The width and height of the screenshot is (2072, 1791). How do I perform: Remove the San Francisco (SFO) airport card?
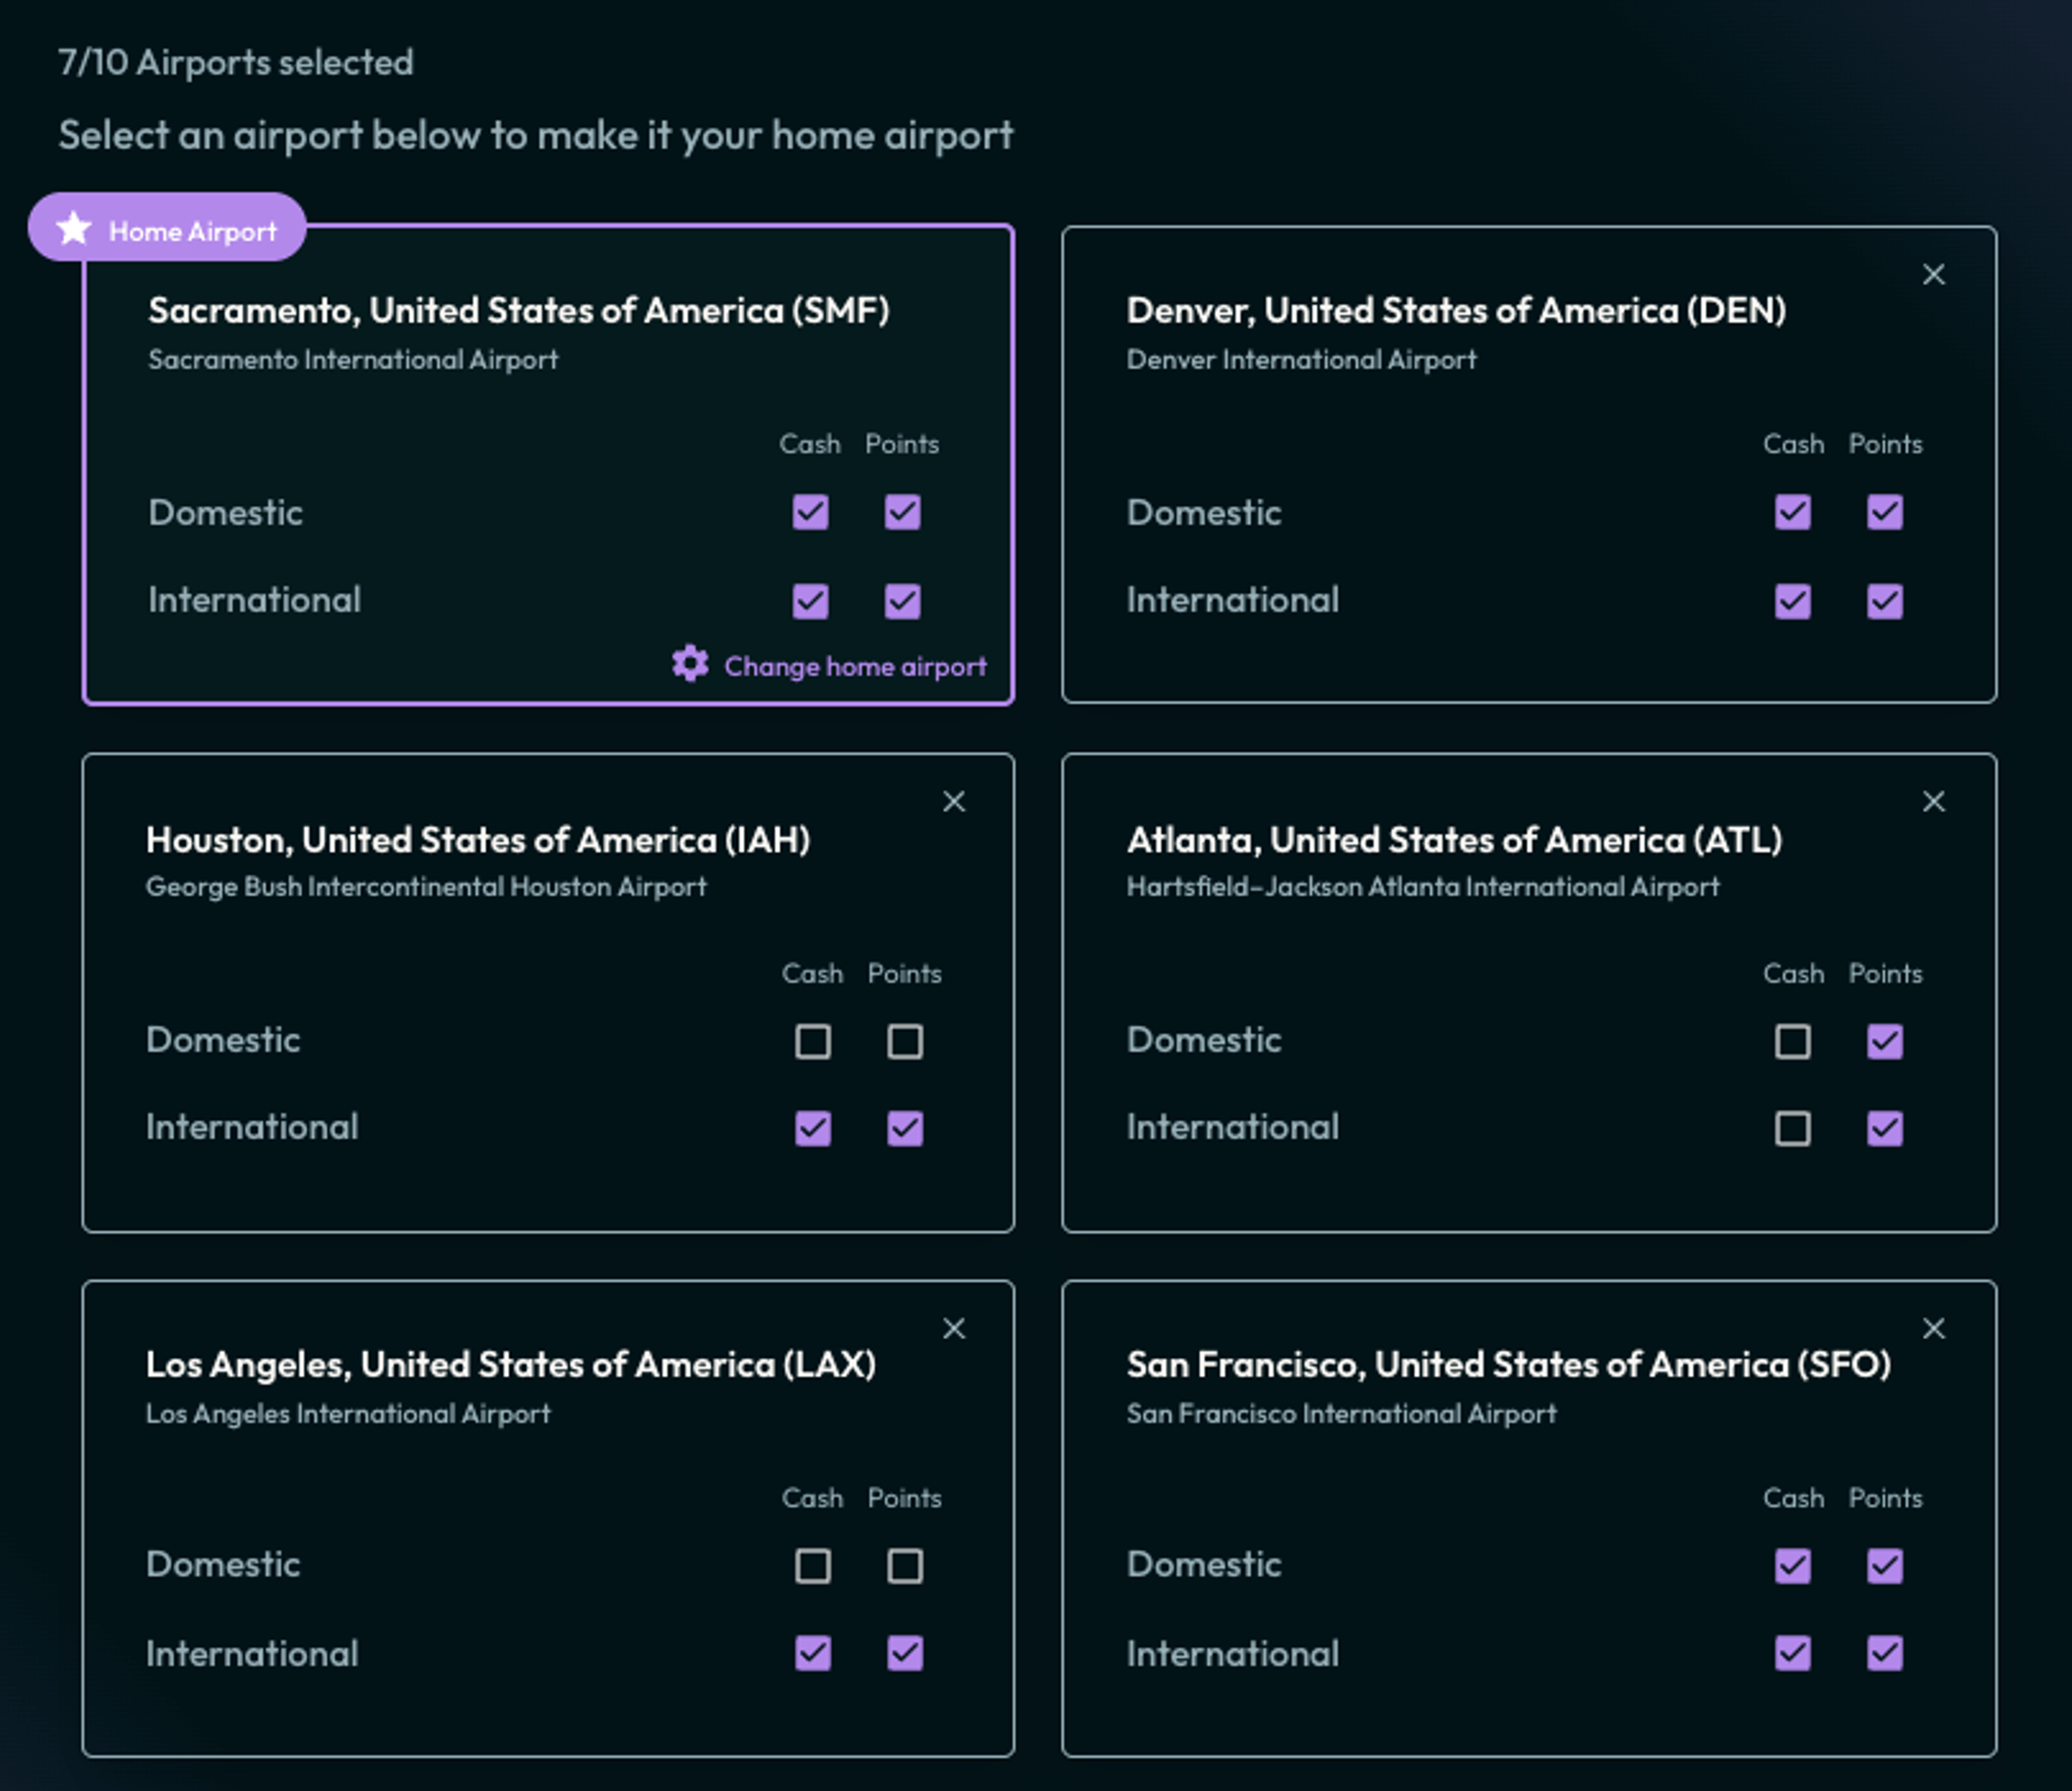(x=1933, y=1328)
